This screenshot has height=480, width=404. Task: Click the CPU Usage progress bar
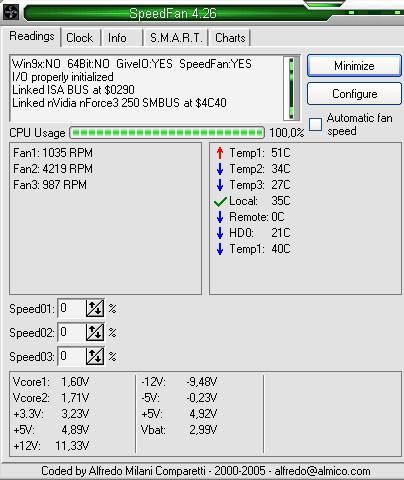(x=167, y=133)
